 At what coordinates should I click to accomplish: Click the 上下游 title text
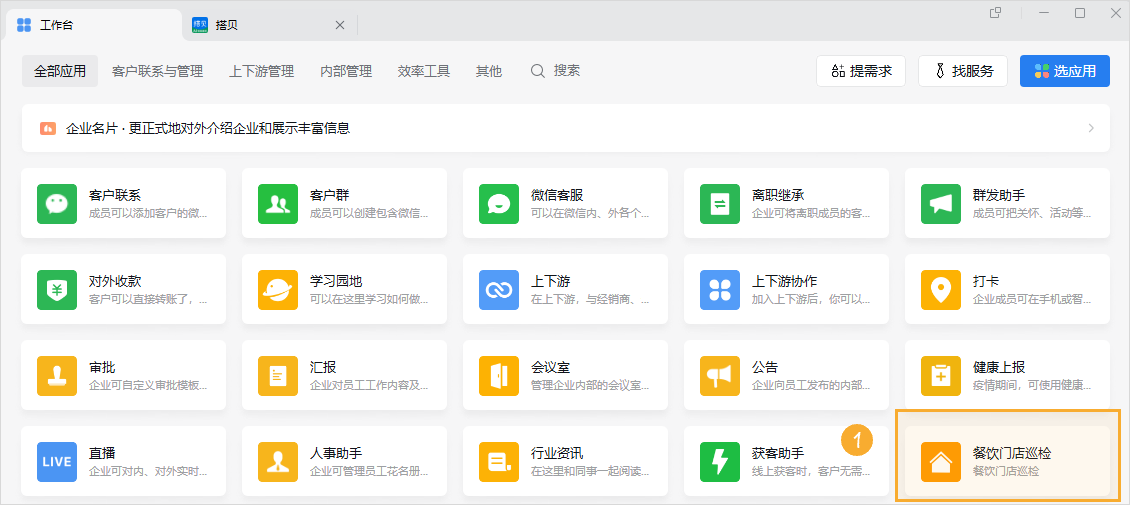click(x=551, y=281)
